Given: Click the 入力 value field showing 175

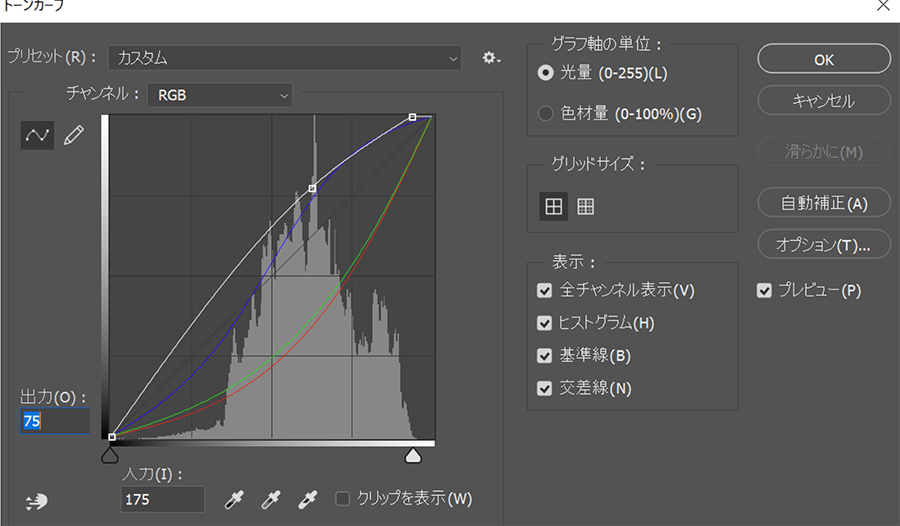Looking at the screenshot, I should click(162, 499).
